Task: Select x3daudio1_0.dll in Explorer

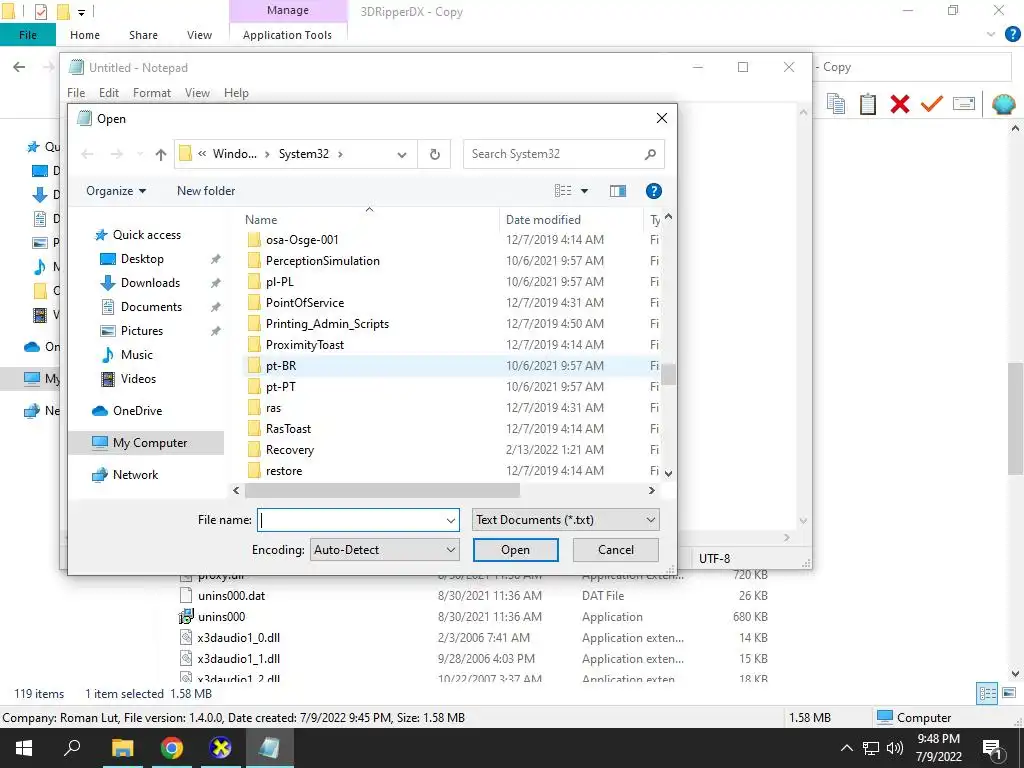Action: tap(238, 637)
